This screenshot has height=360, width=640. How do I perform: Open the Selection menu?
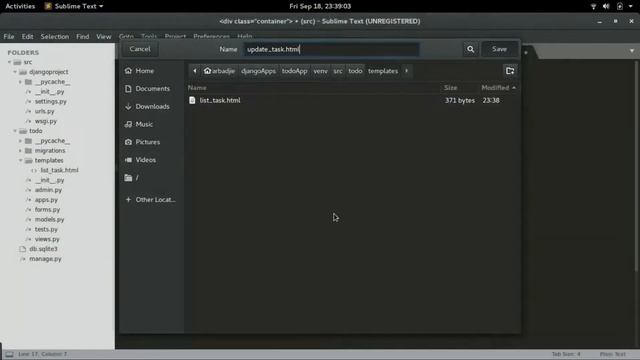point(55,36)
